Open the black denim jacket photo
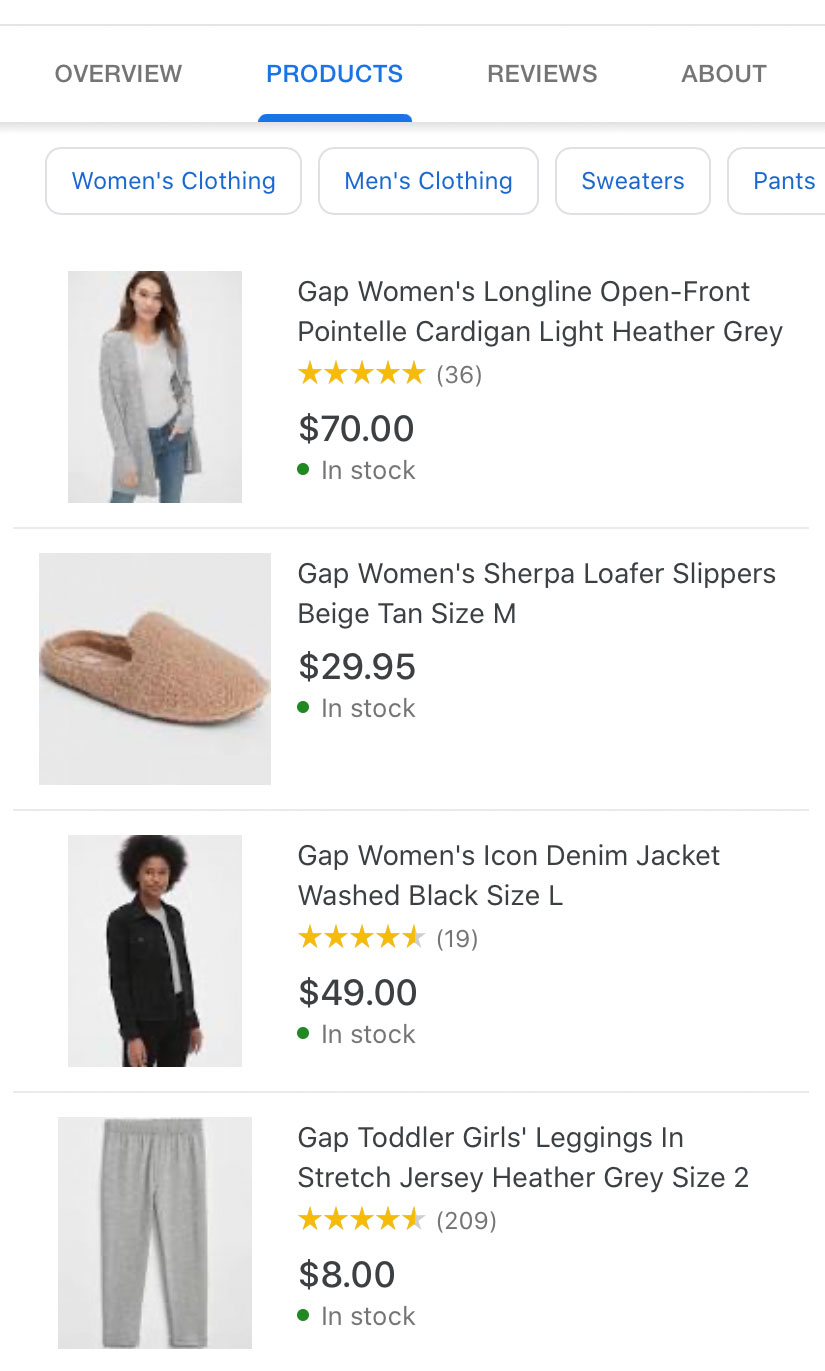The image size is (825, 1371). (155, 950)
